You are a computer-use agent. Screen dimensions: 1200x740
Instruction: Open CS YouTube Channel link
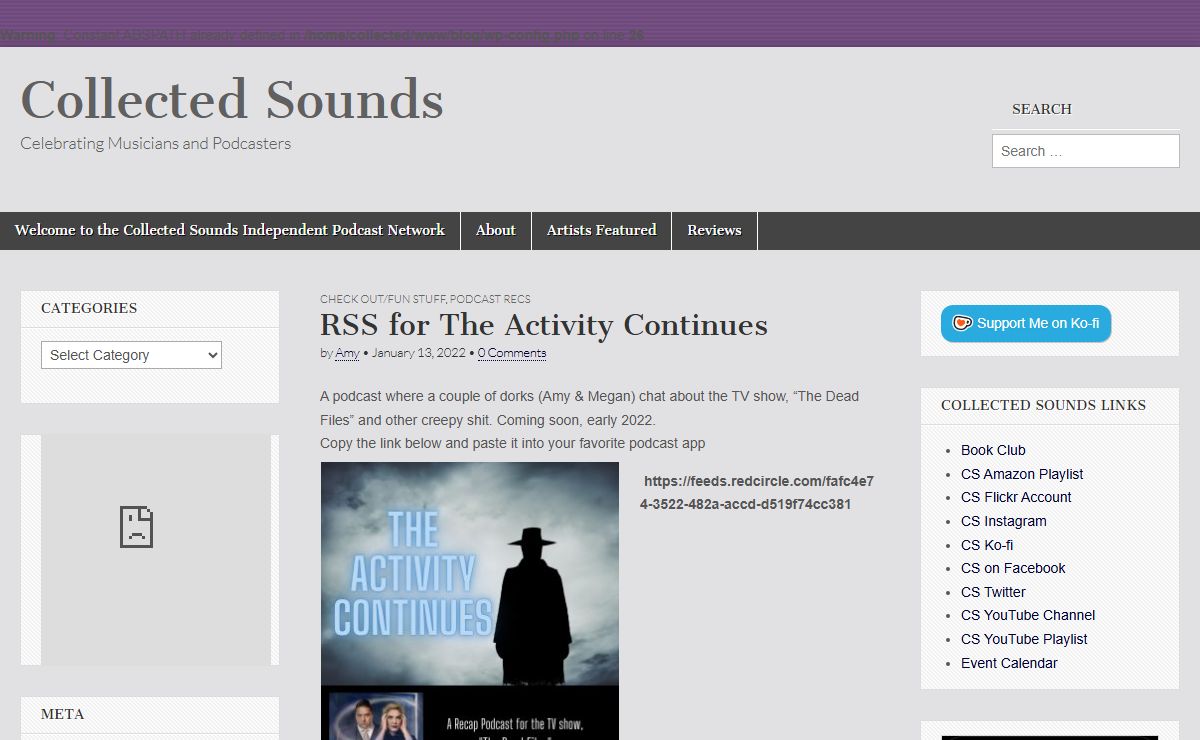tap(1028, 615)
